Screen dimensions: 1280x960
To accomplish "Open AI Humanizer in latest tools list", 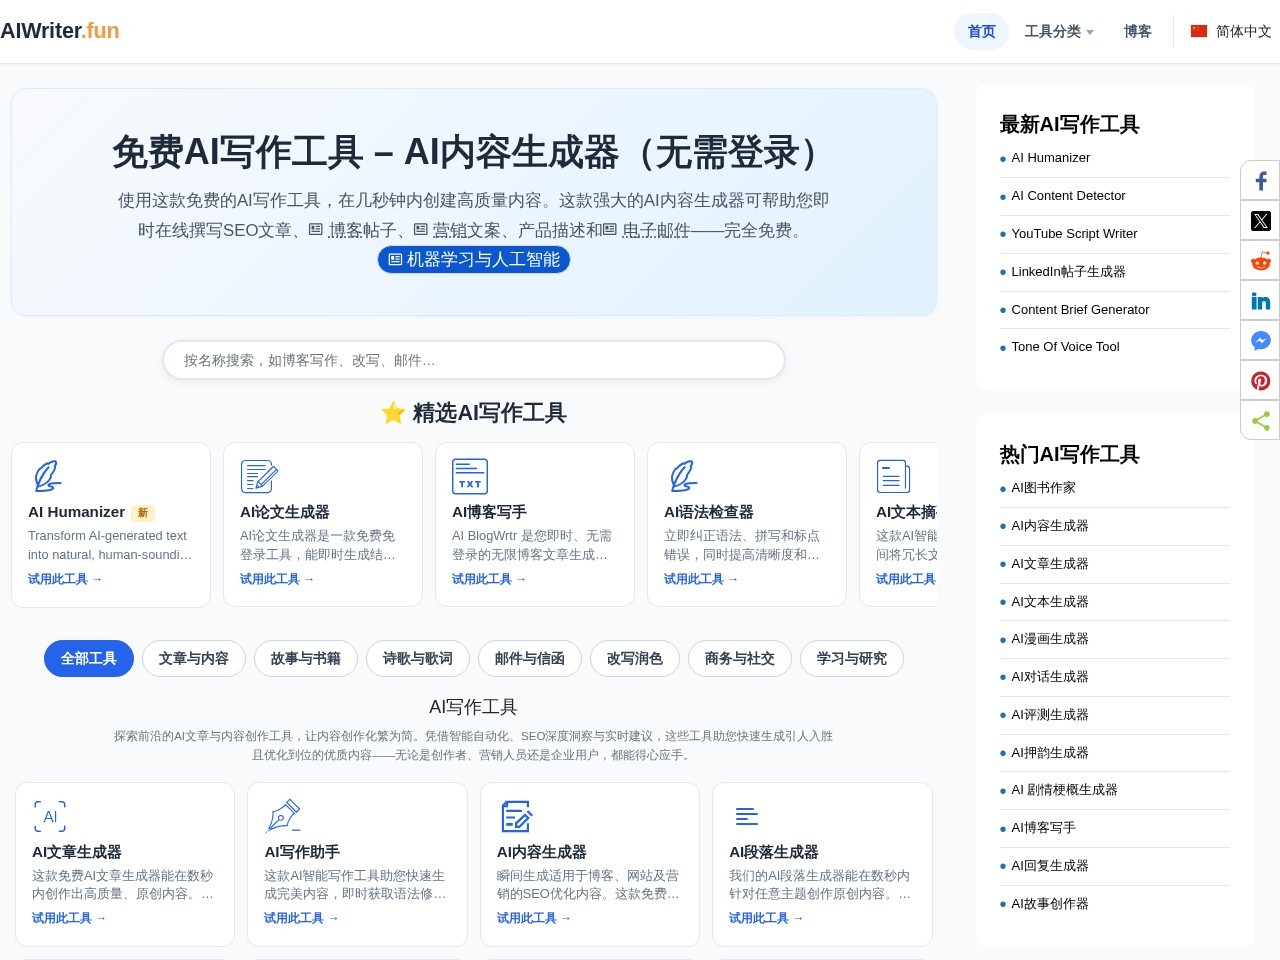I will [1050, 158].
